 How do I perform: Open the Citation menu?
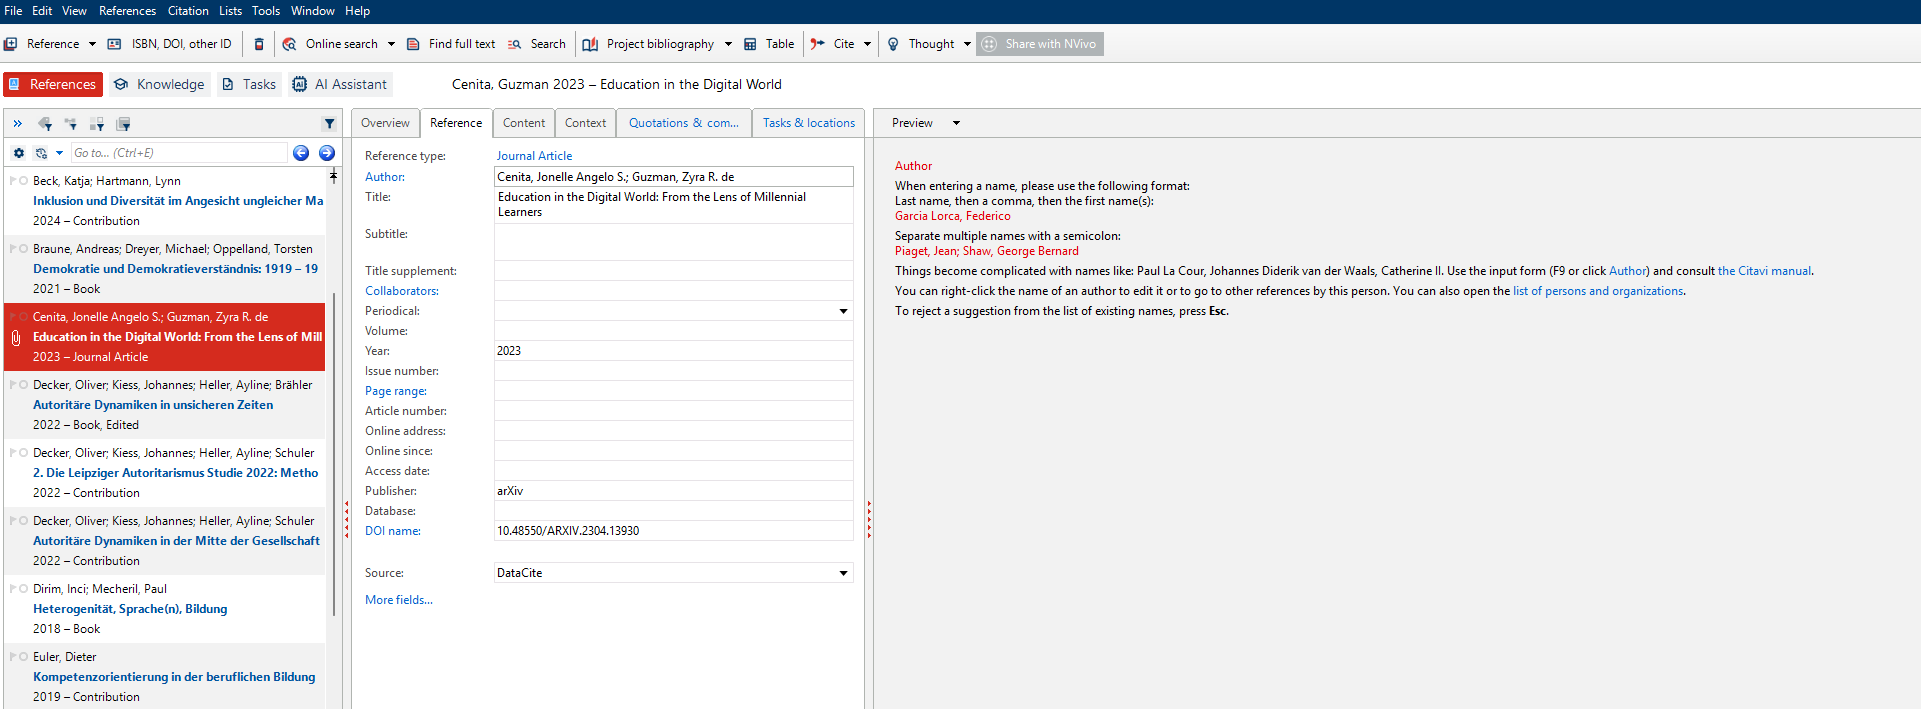(x=188, y=11)
